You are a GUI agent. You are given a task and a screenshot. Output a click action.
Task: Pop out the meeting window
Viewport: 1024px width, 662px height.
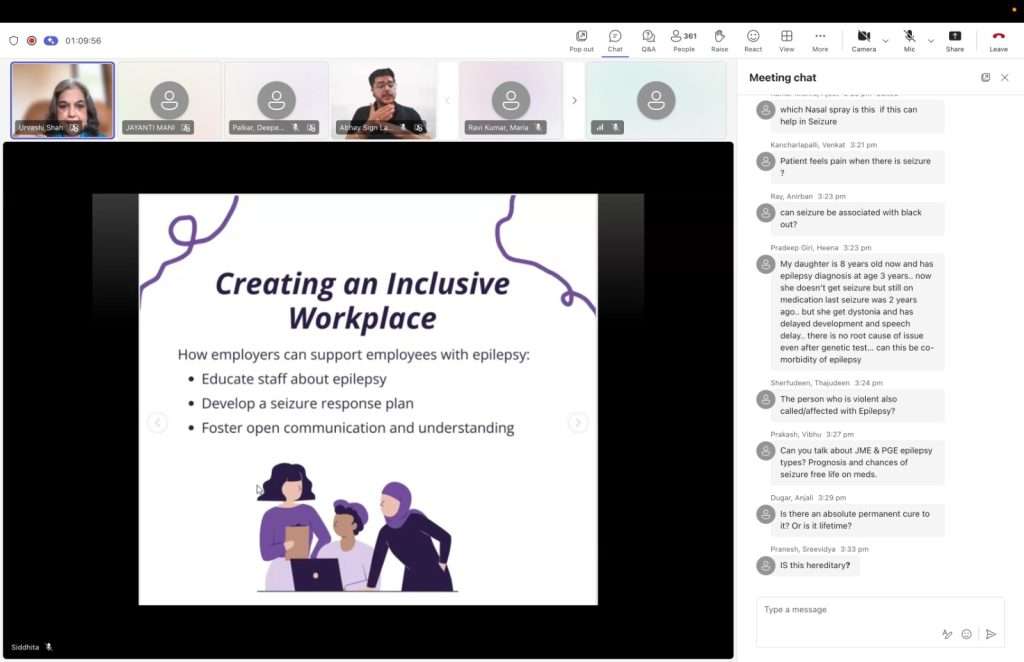(581, 40)
